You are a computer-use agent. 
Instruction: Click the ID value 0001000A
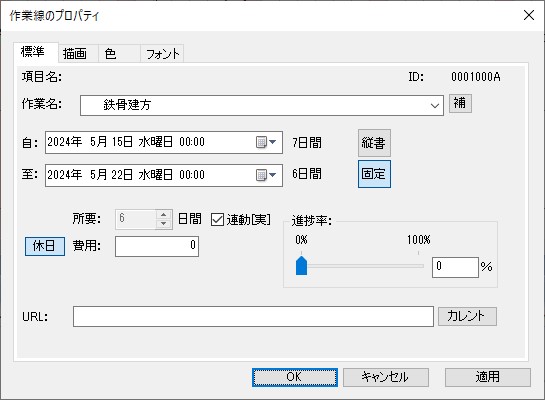(x=476, y=77)
